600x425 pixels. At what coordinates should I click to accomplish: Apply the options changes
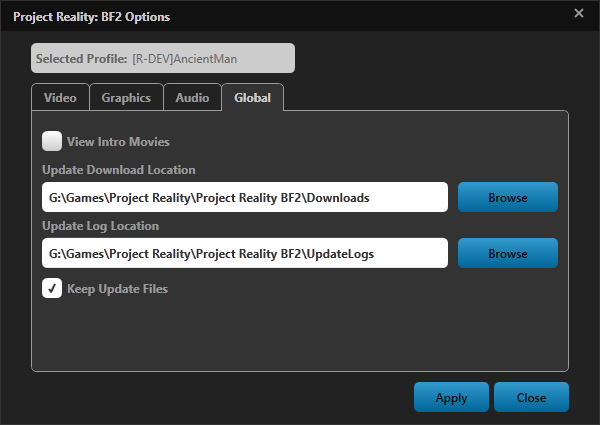pyautogui.click(x=451, y=397)
